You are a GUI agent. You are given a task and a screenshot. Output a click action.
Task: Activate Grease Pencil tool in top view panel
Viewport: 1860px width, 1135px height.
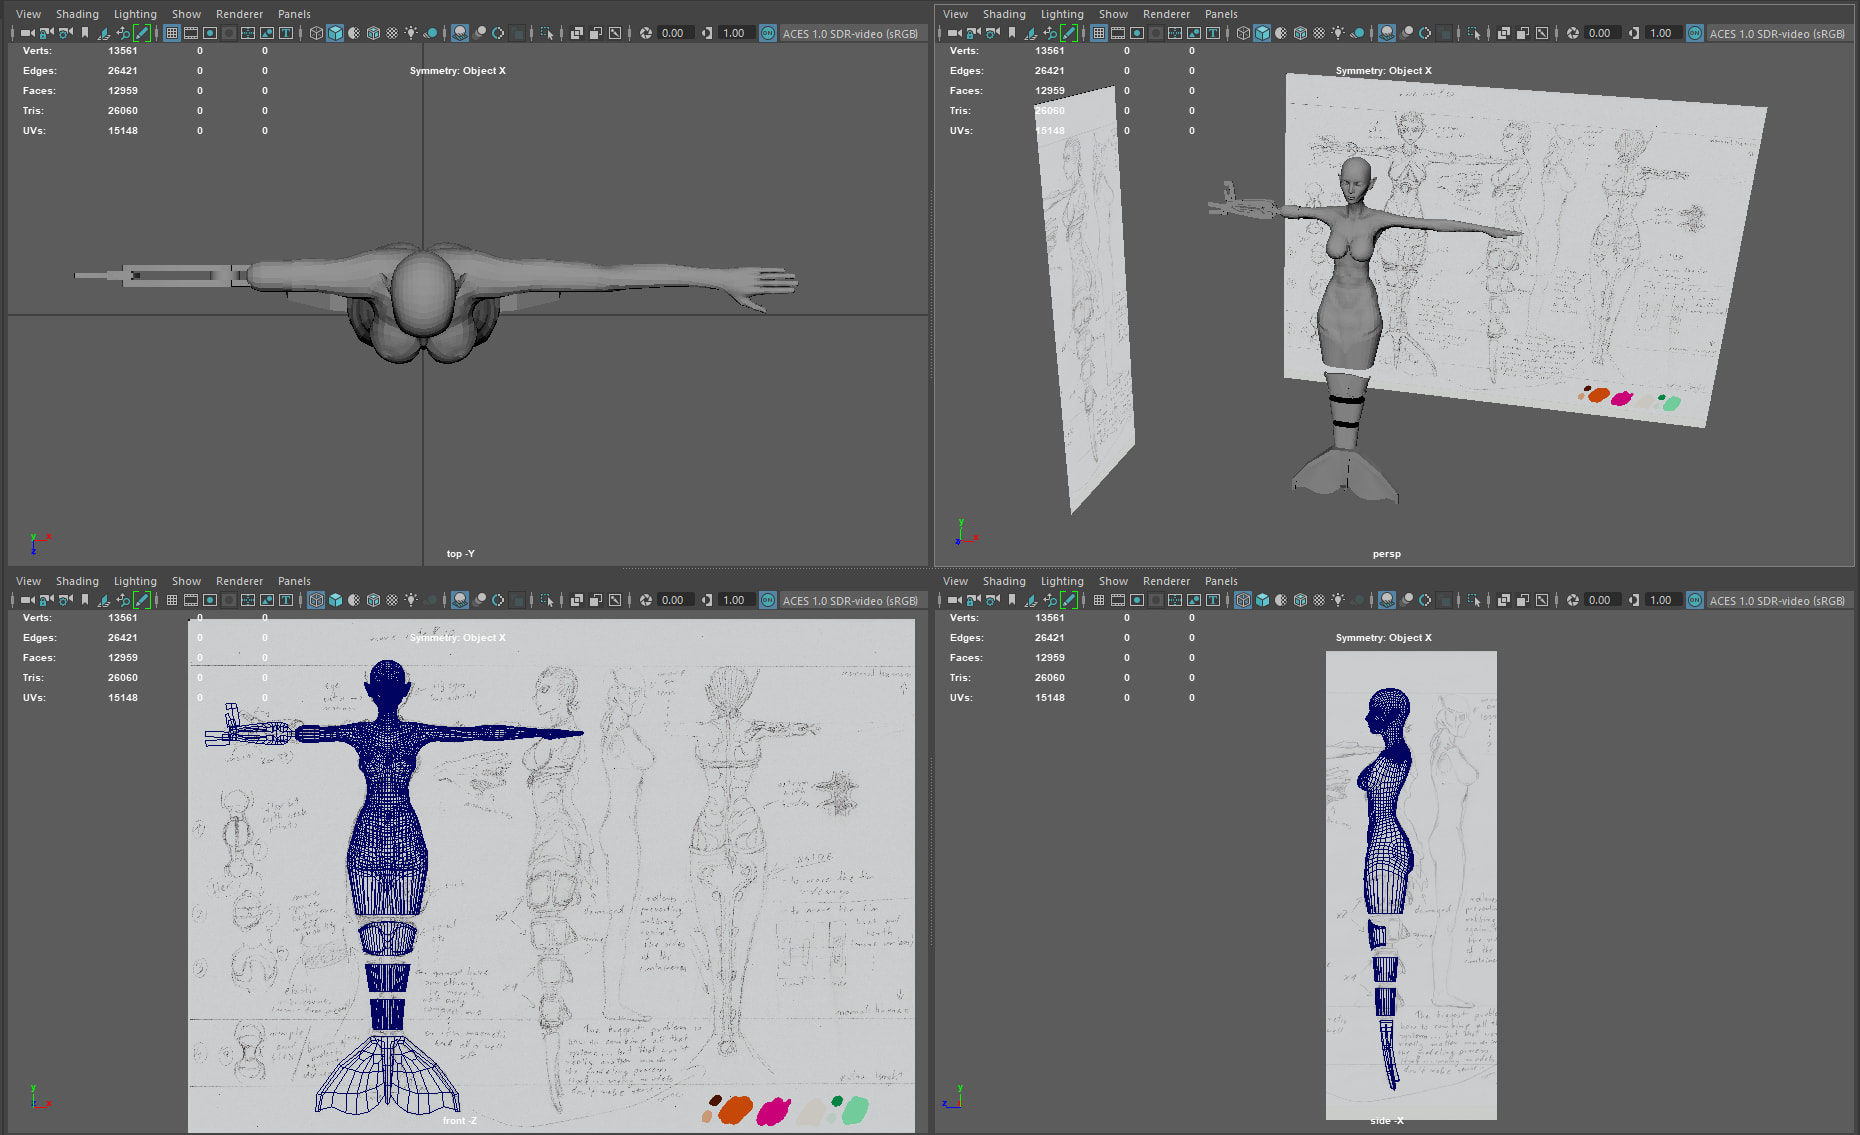(x=142, y=33)
